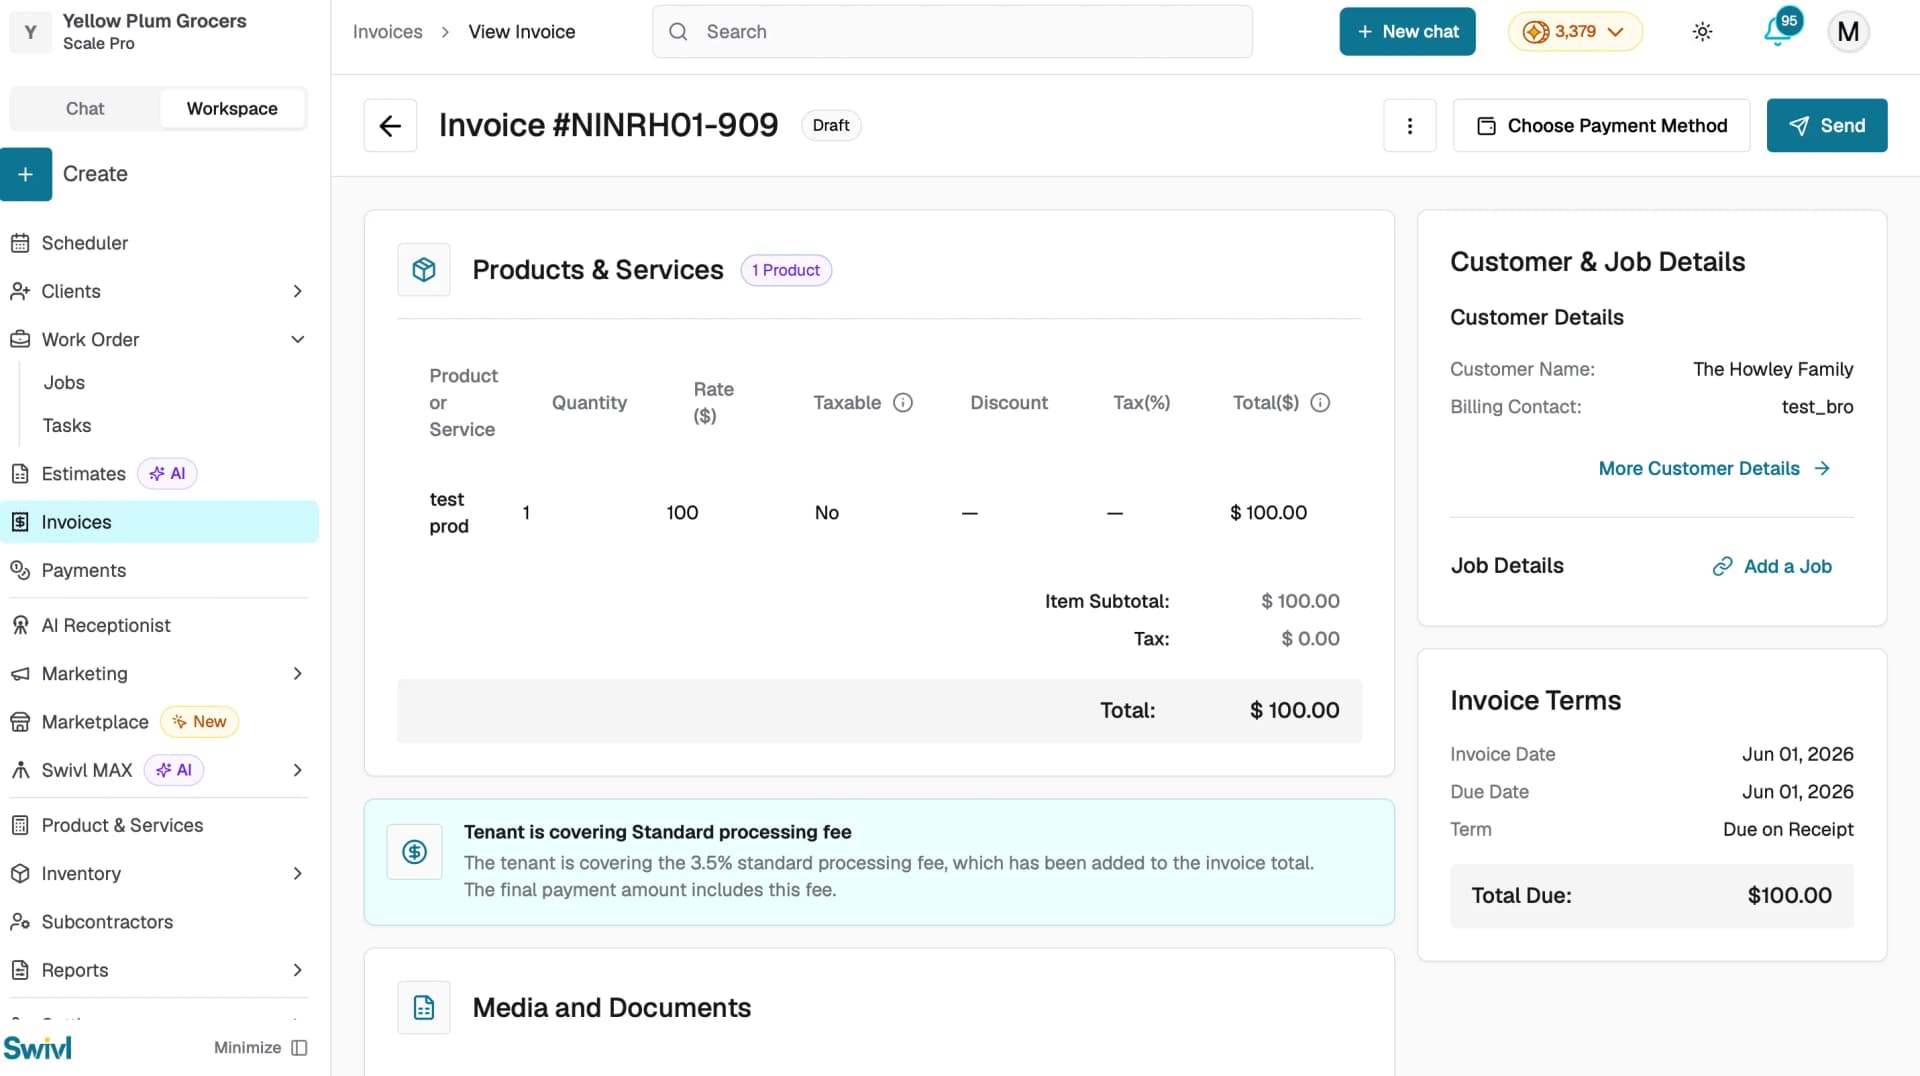Click the back arrow next to the invoice title
The width and height of the screenshot is (1920, 1076).
[x=390, y=125]
